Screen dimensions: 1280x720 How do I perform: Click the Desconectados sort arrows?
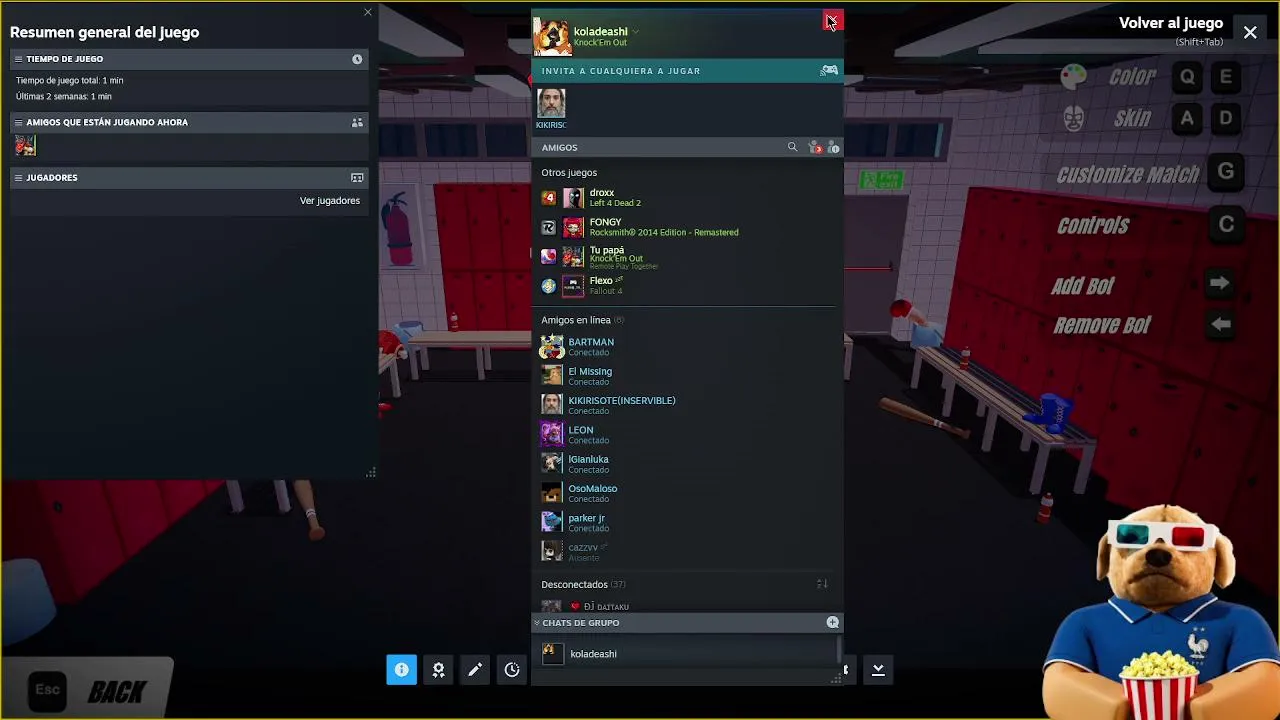coord(822,584)
